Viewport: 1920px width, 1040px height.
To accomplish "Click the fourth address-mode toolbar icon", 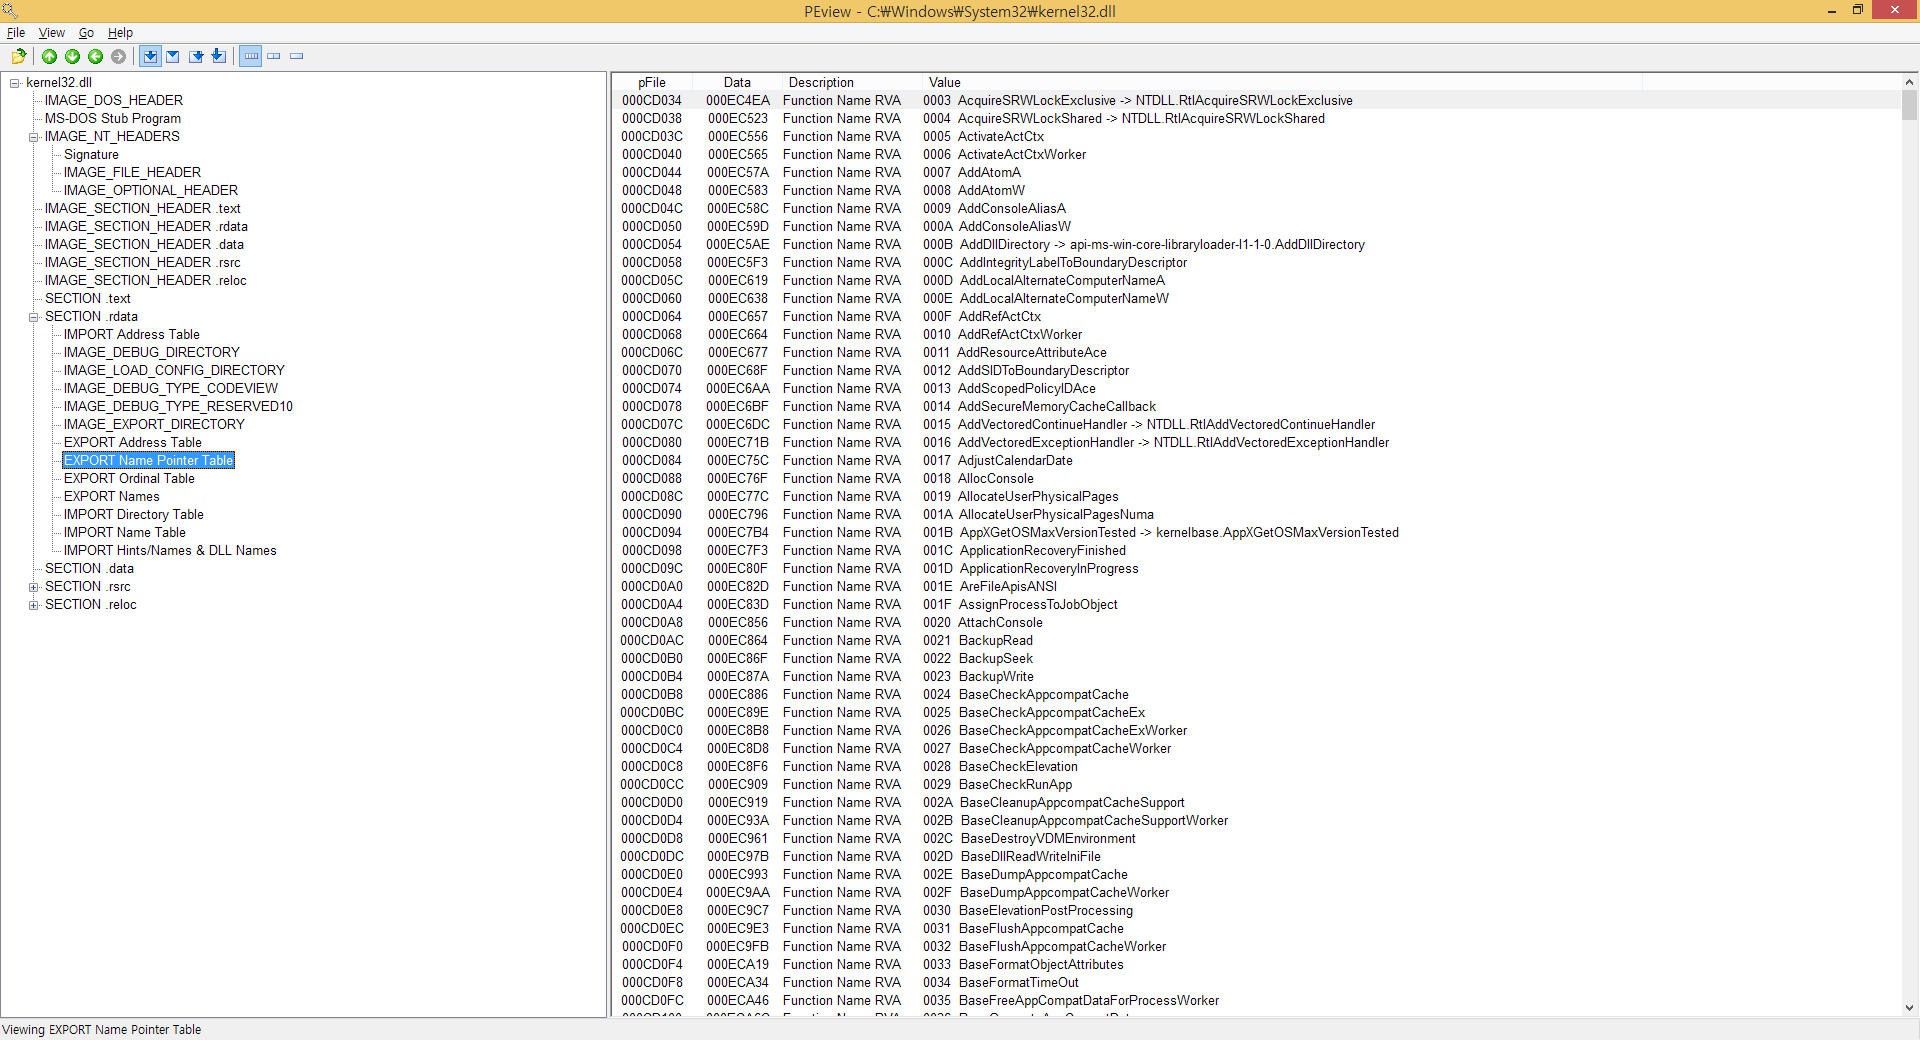I will pos(219,56).
